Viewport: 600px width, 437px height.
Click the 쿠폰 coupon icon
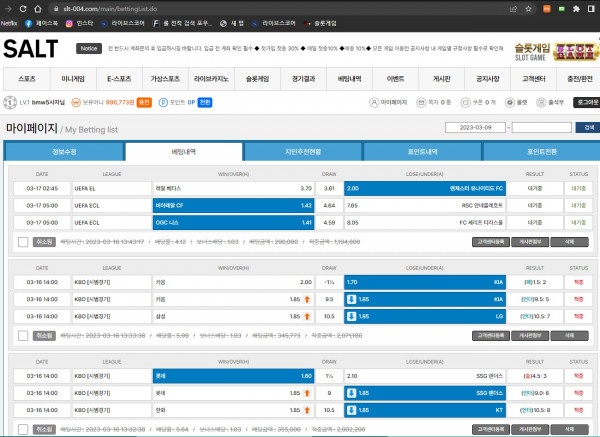464,102
